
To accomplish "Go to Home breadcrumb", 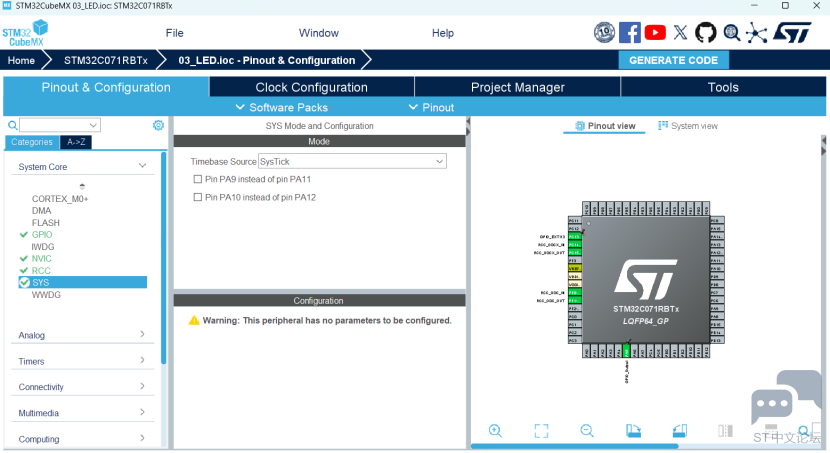I will pos(21,60).
